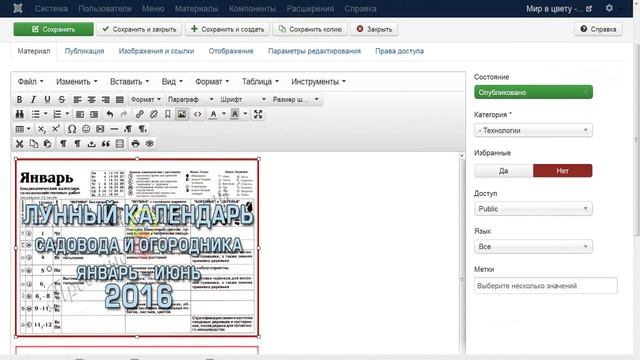
Task: Align text left
Action: 77,100
